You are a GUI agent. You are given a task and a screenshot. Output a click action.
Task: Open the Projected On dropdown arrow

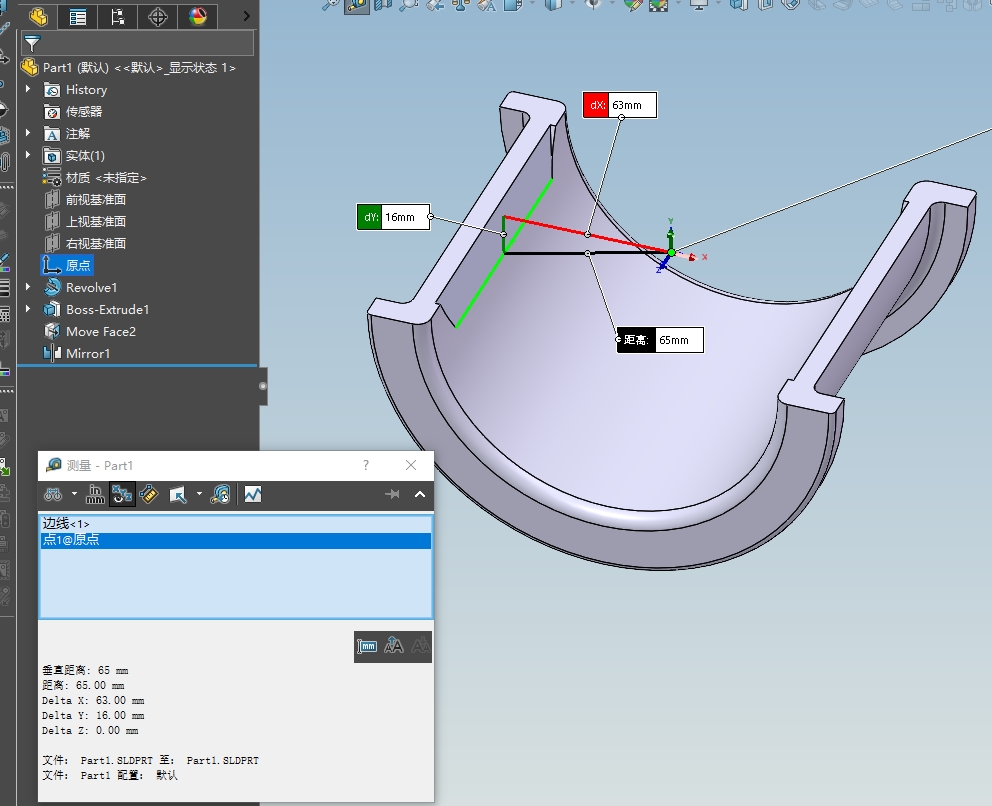point(199,494)
